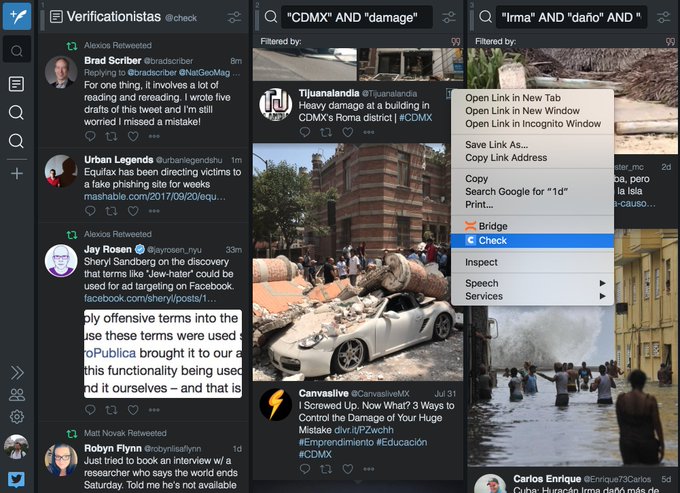Image resolution: width=680 pixels, height=493 pixels.
Task: Click the @bradscriber reply mention
Action: click(x=152, y=72)
